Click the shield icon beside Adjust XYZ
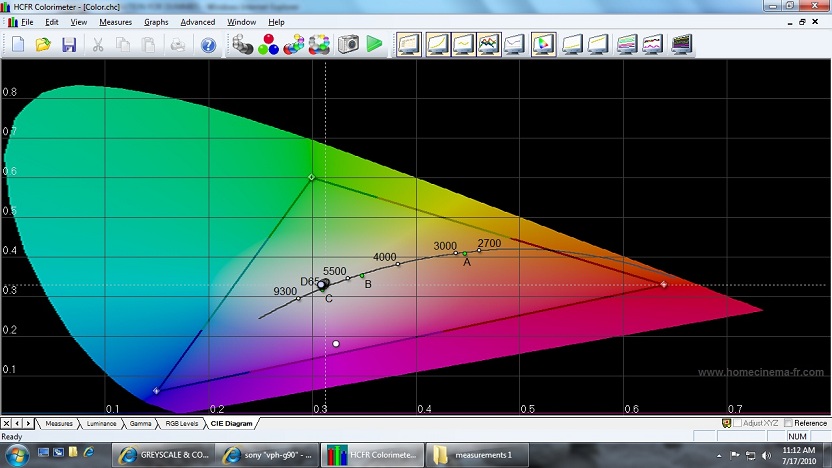 click(726, 423)
